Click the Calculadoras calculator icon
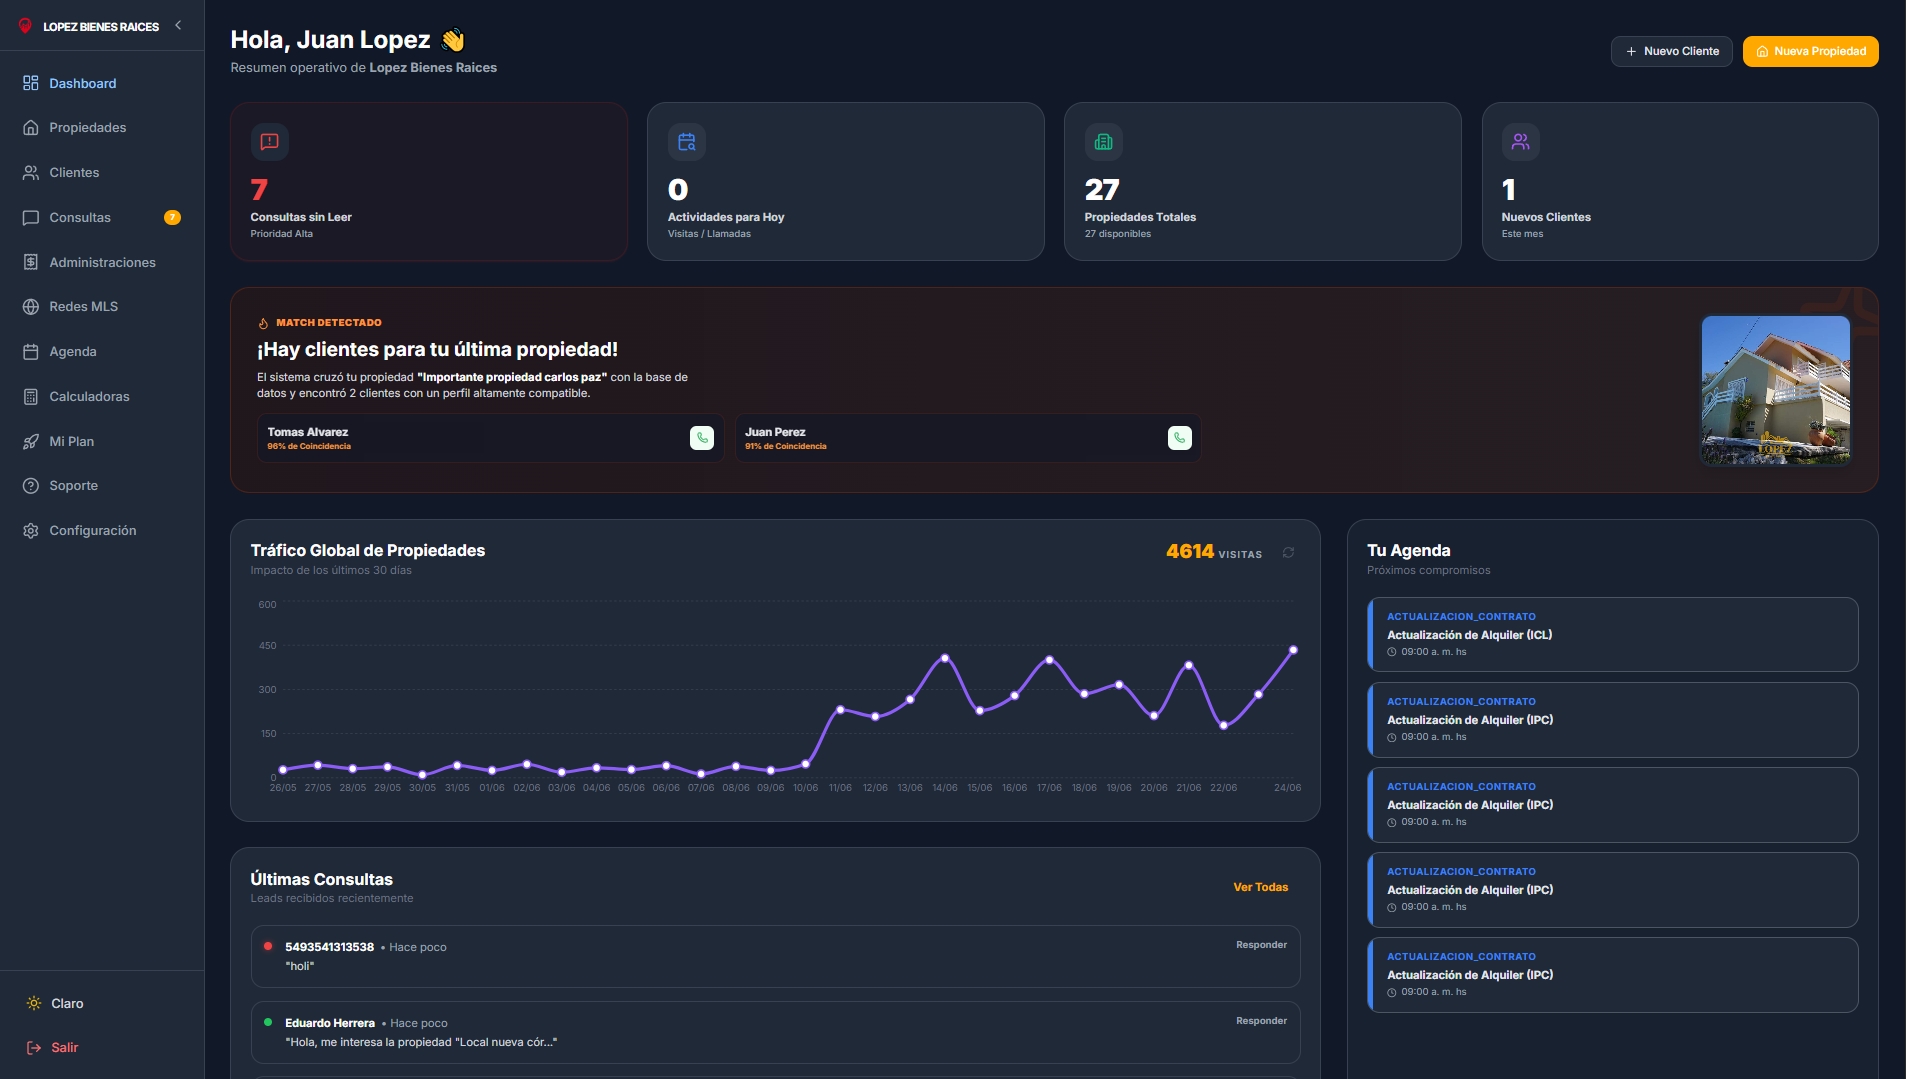Screen dimensions: 1906x1079 31,397
